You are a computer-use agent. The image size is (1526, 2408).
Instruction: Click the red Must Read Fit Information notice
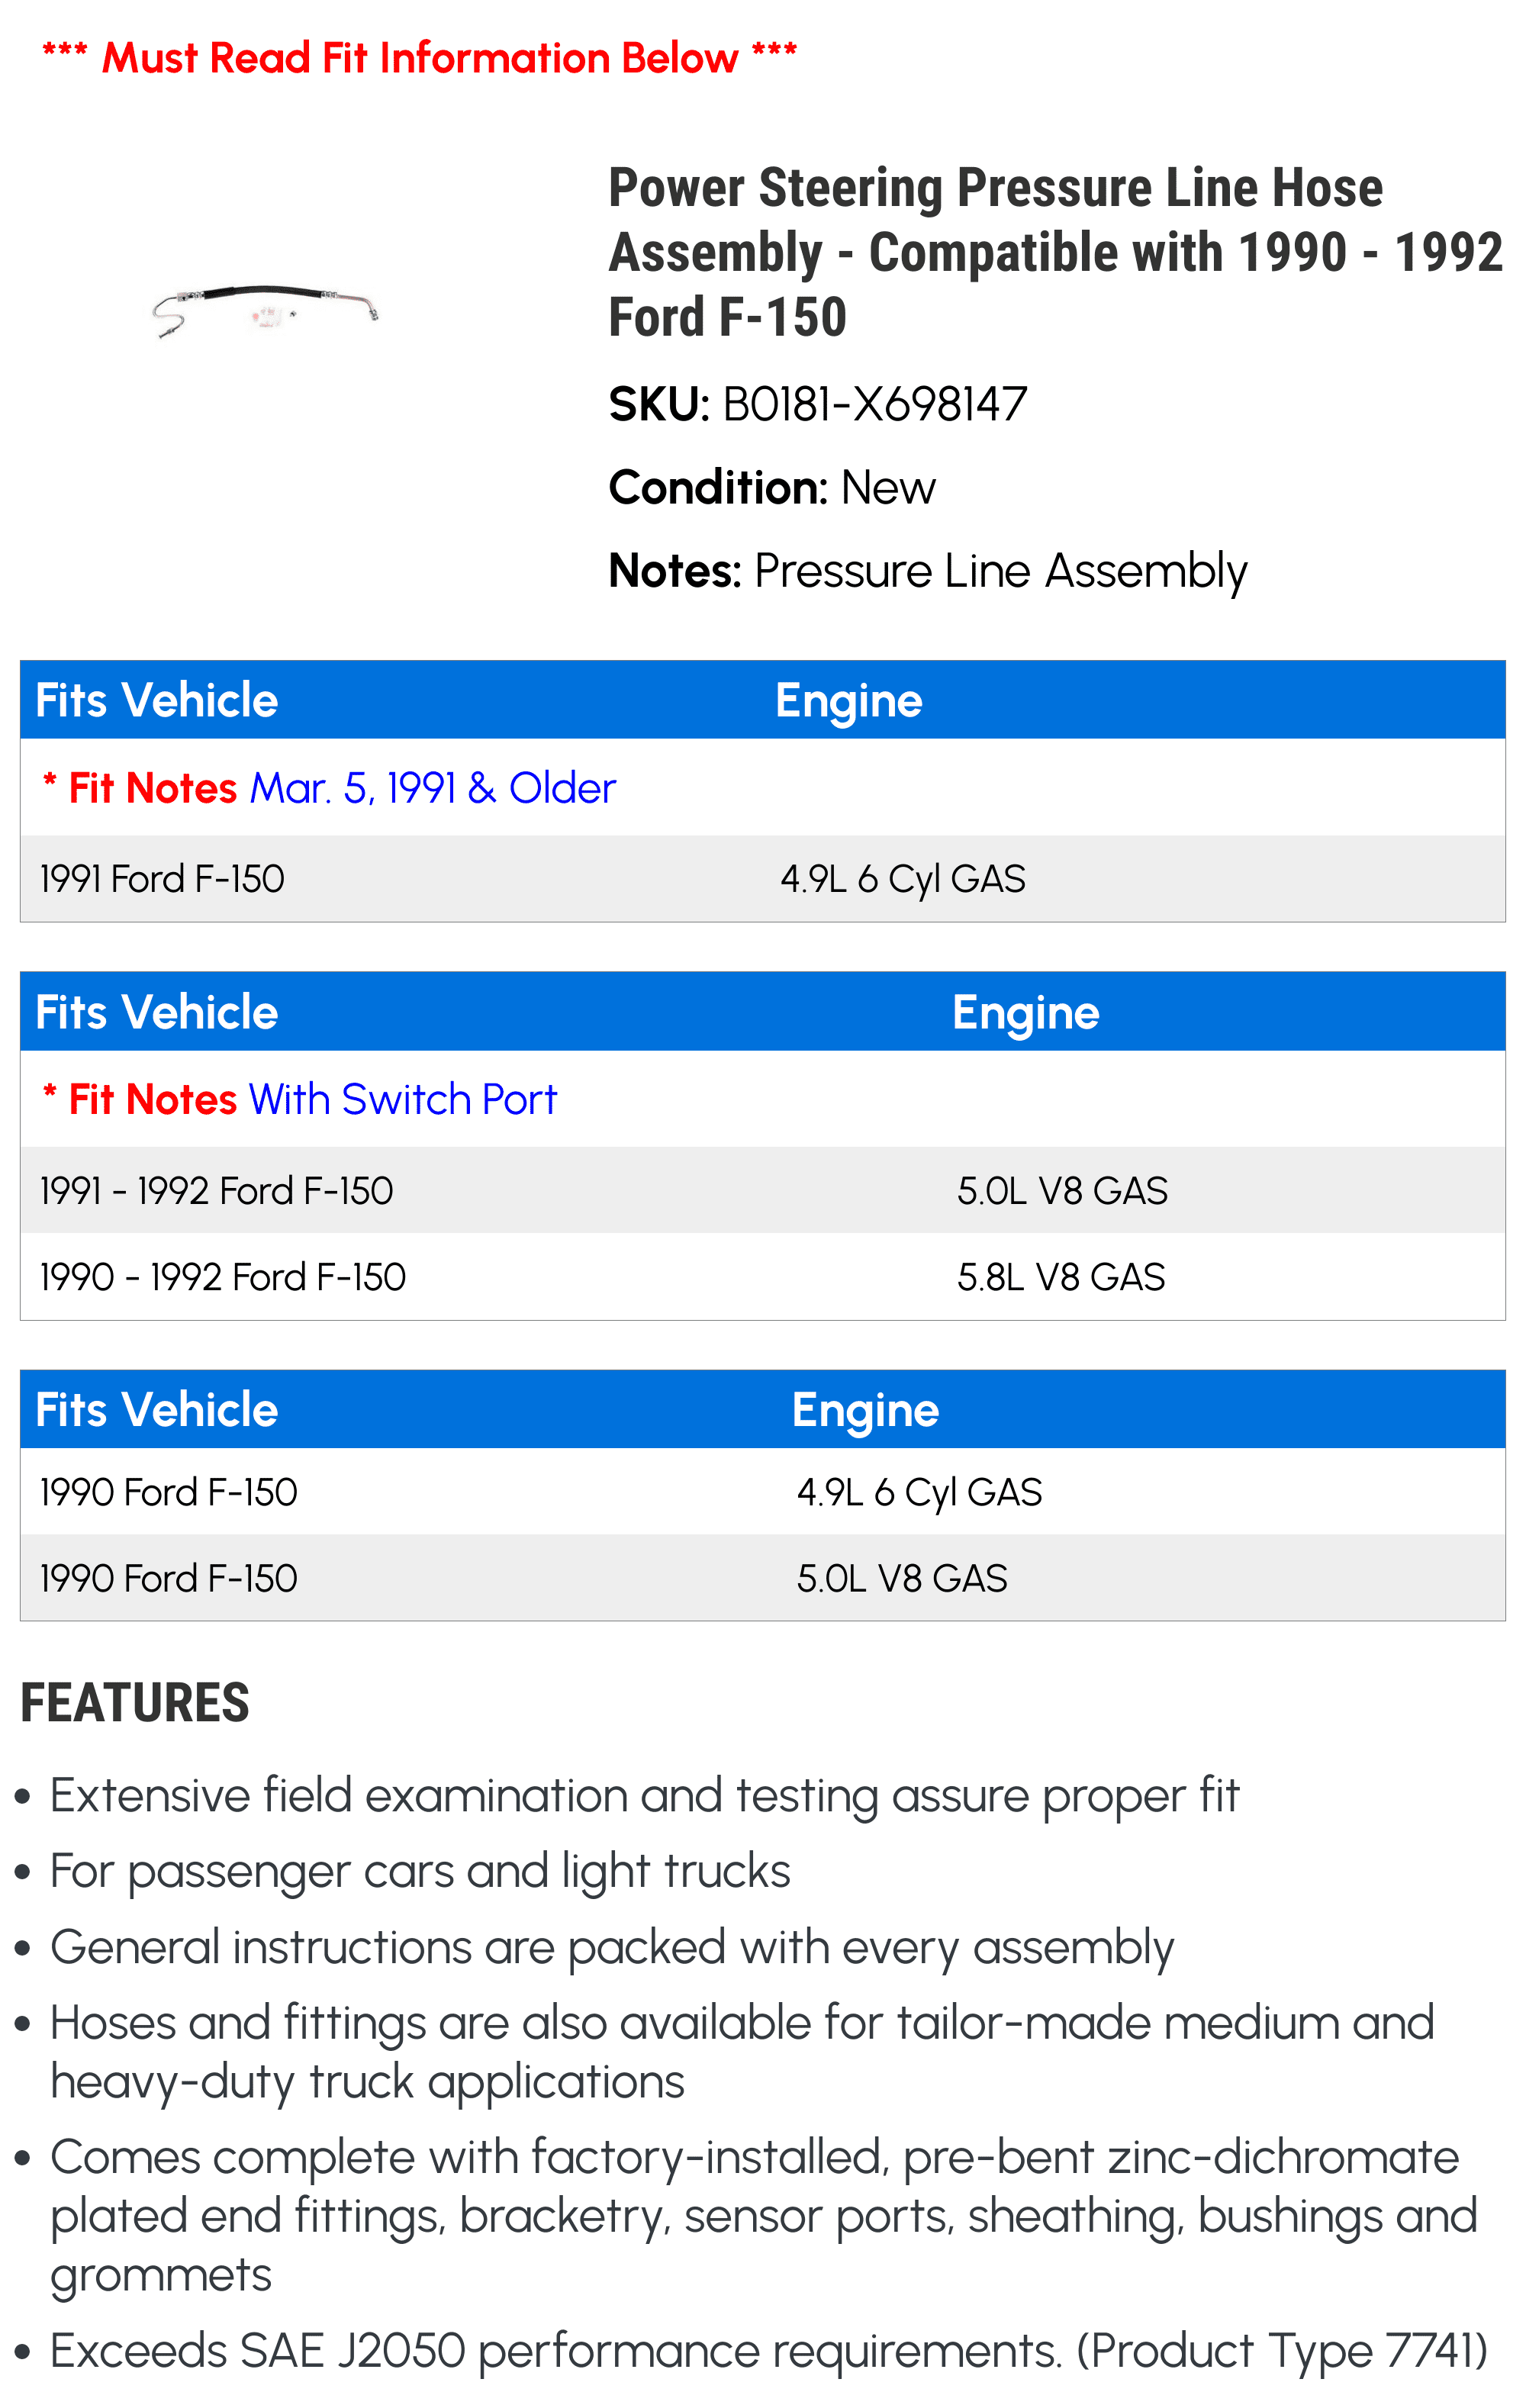[x=419, y=58]
